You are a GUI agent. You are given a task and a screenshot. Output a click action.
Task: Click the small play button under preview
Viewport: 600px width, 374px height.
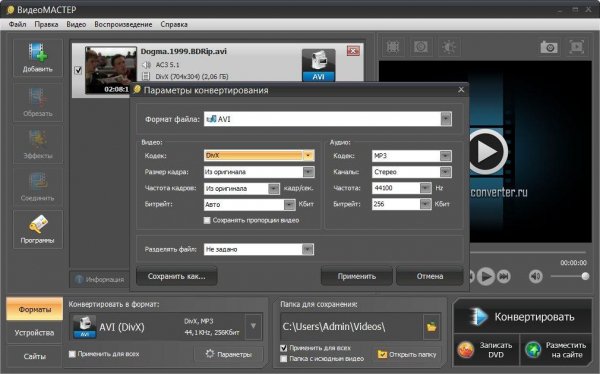486,276
